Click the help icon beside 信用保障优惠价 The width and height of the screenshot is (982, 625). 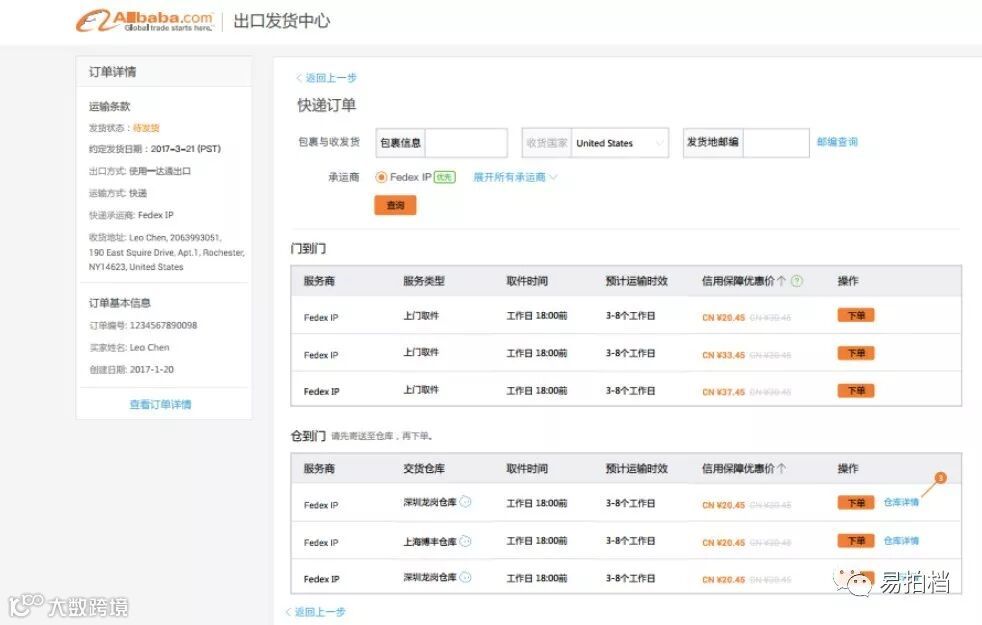click(797, 281)
